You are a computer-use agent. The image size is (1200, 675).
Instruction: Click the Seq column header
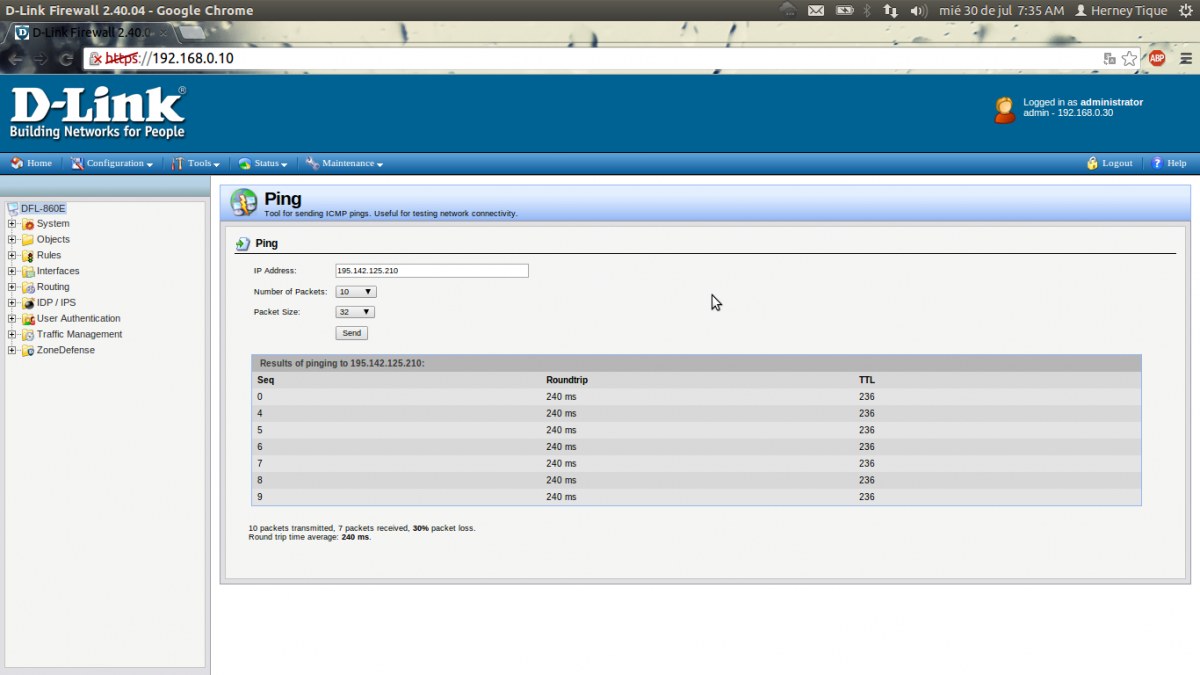click(x=266, y=380)
